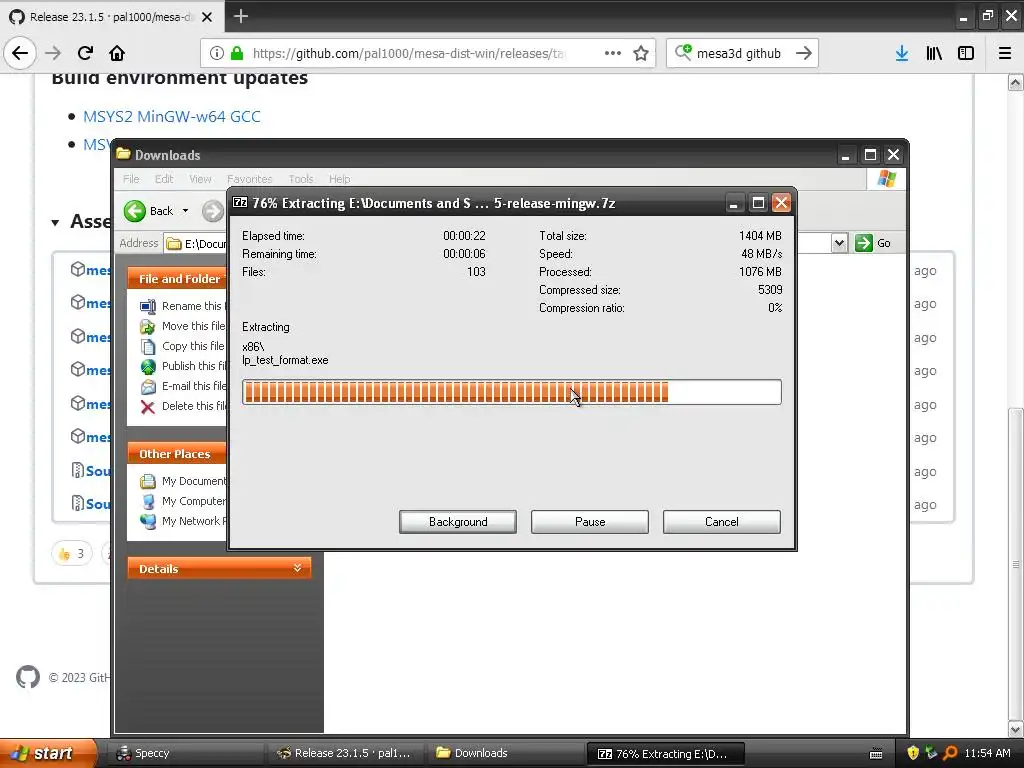Open My Network Places link
The width and height of the screenshot is (1024, 768).
coord(184,521)
